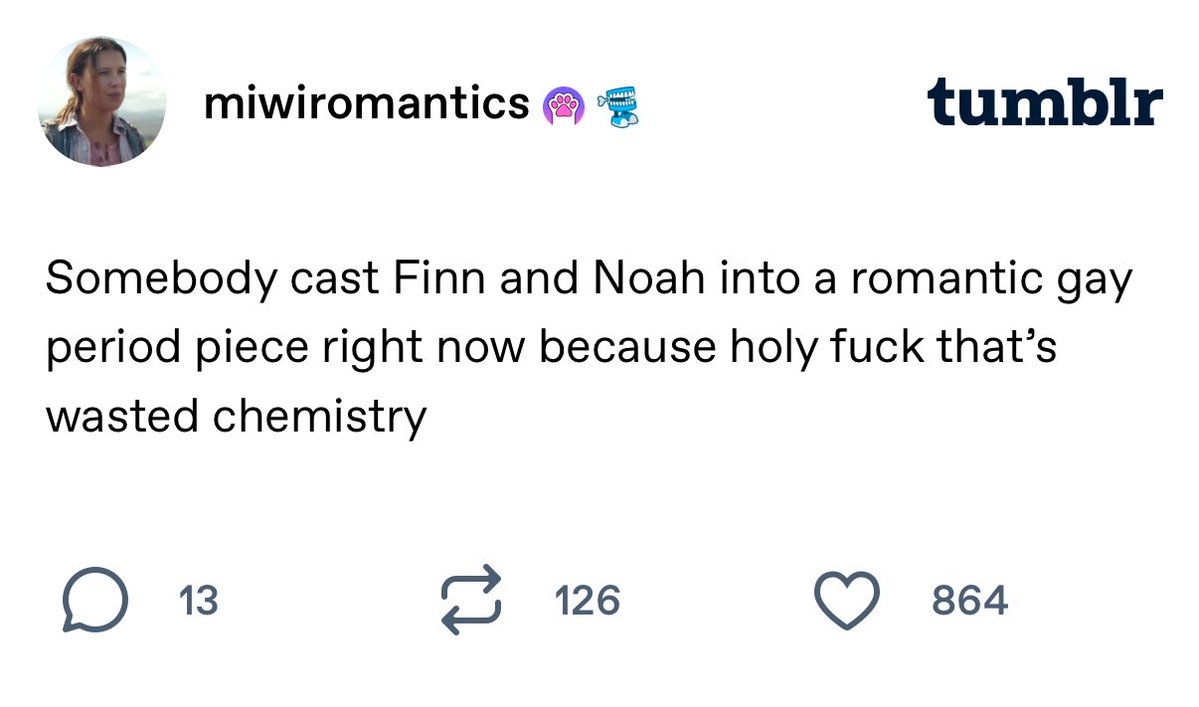1199x707 pixels.
Task: Like the post with the heart icon
Action: click(x=846, y=601)
